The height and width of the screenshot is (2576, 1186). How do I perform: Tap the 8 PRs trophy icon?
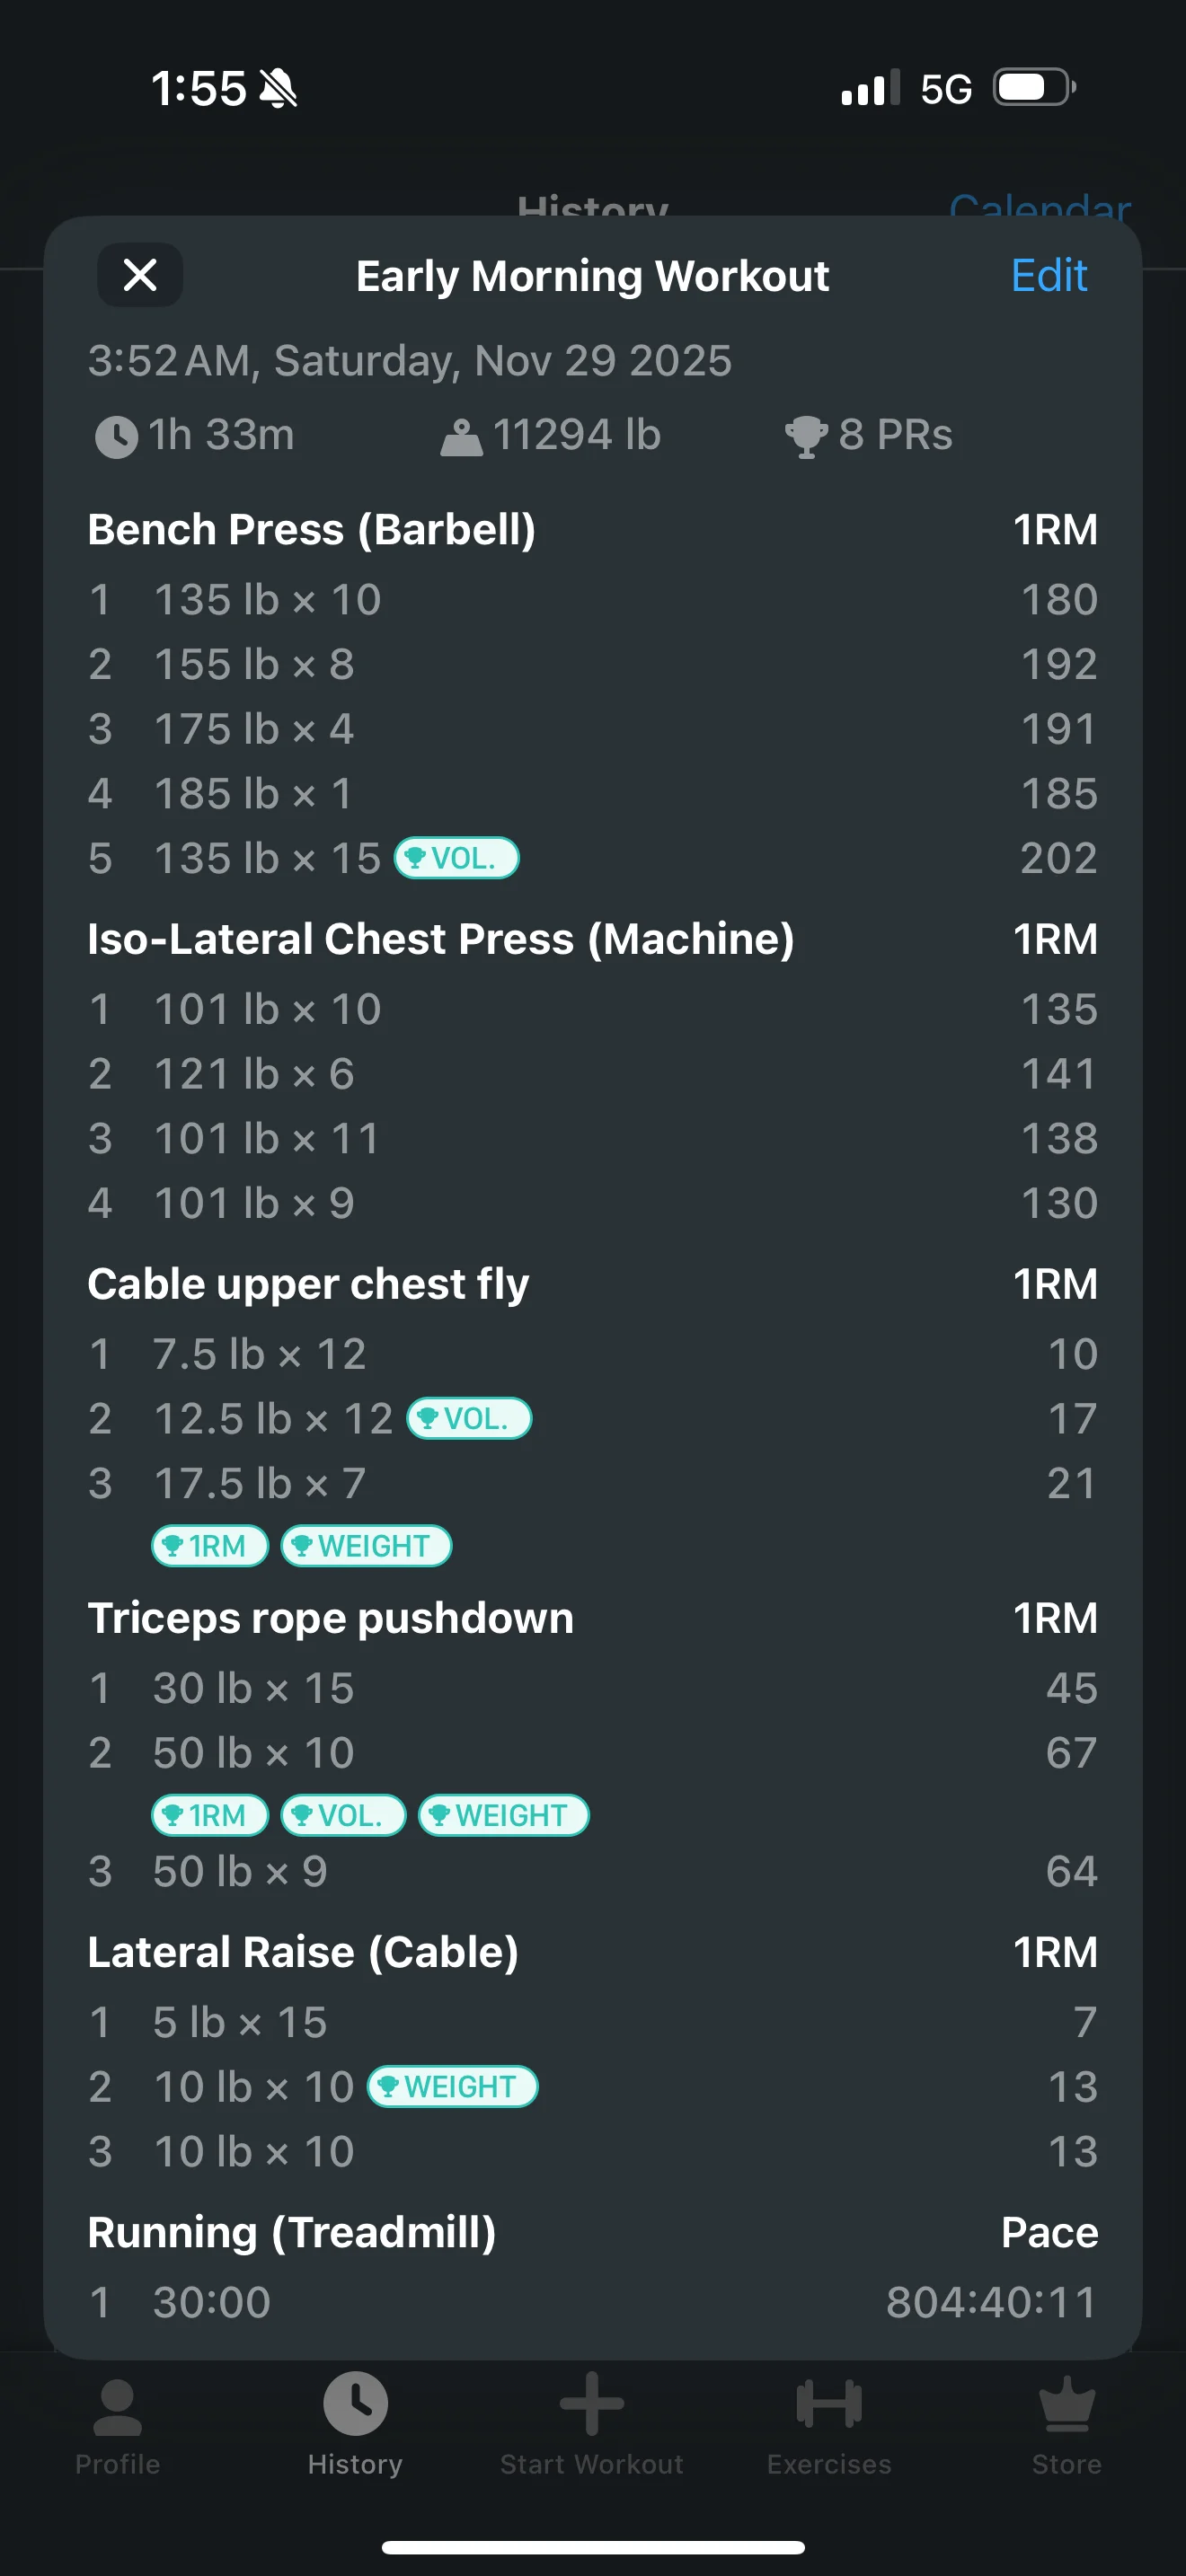tap(806, 436)
